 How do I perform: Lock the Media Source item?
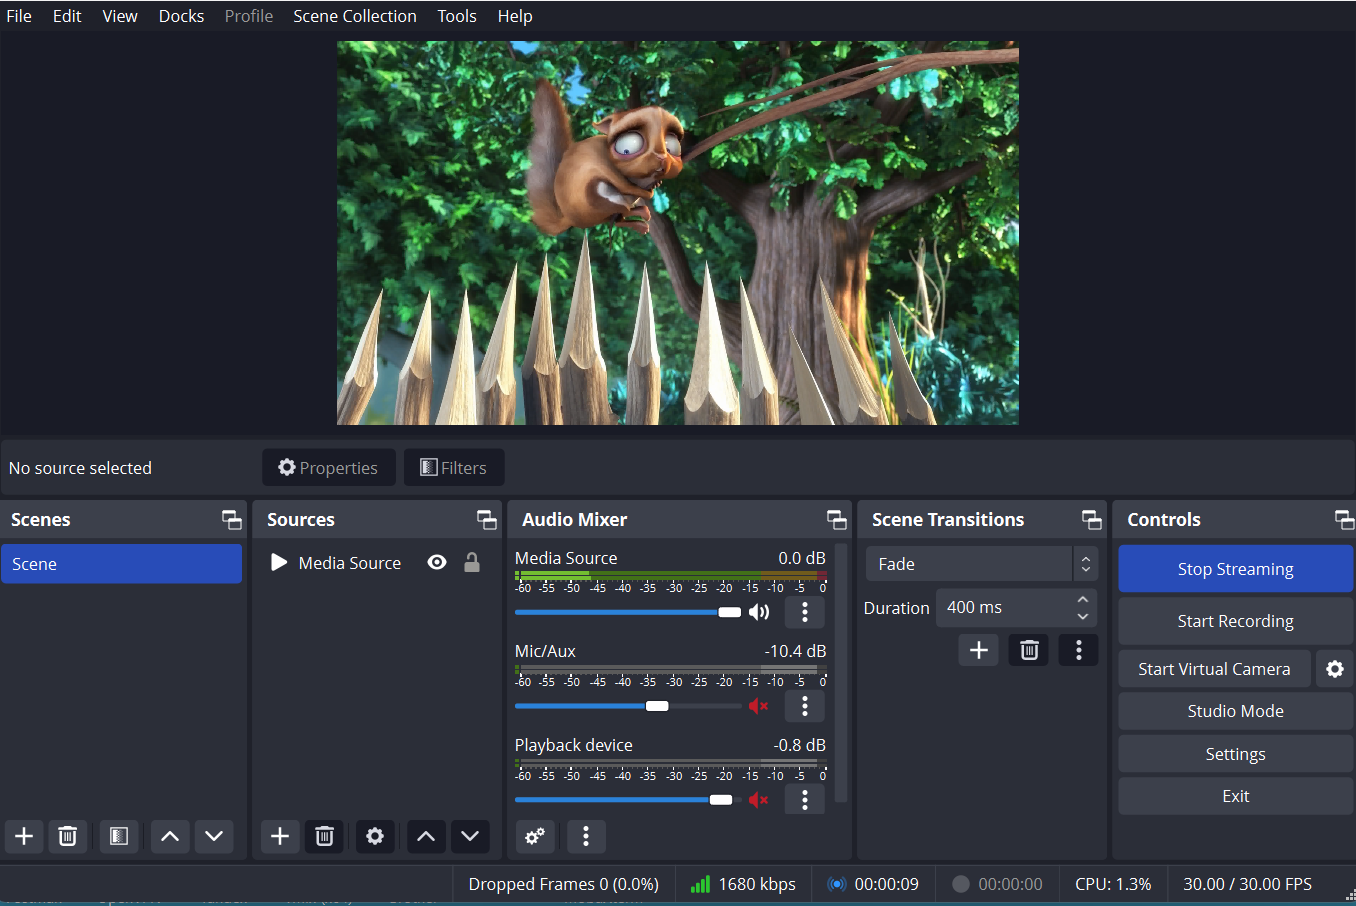point(472,563)
